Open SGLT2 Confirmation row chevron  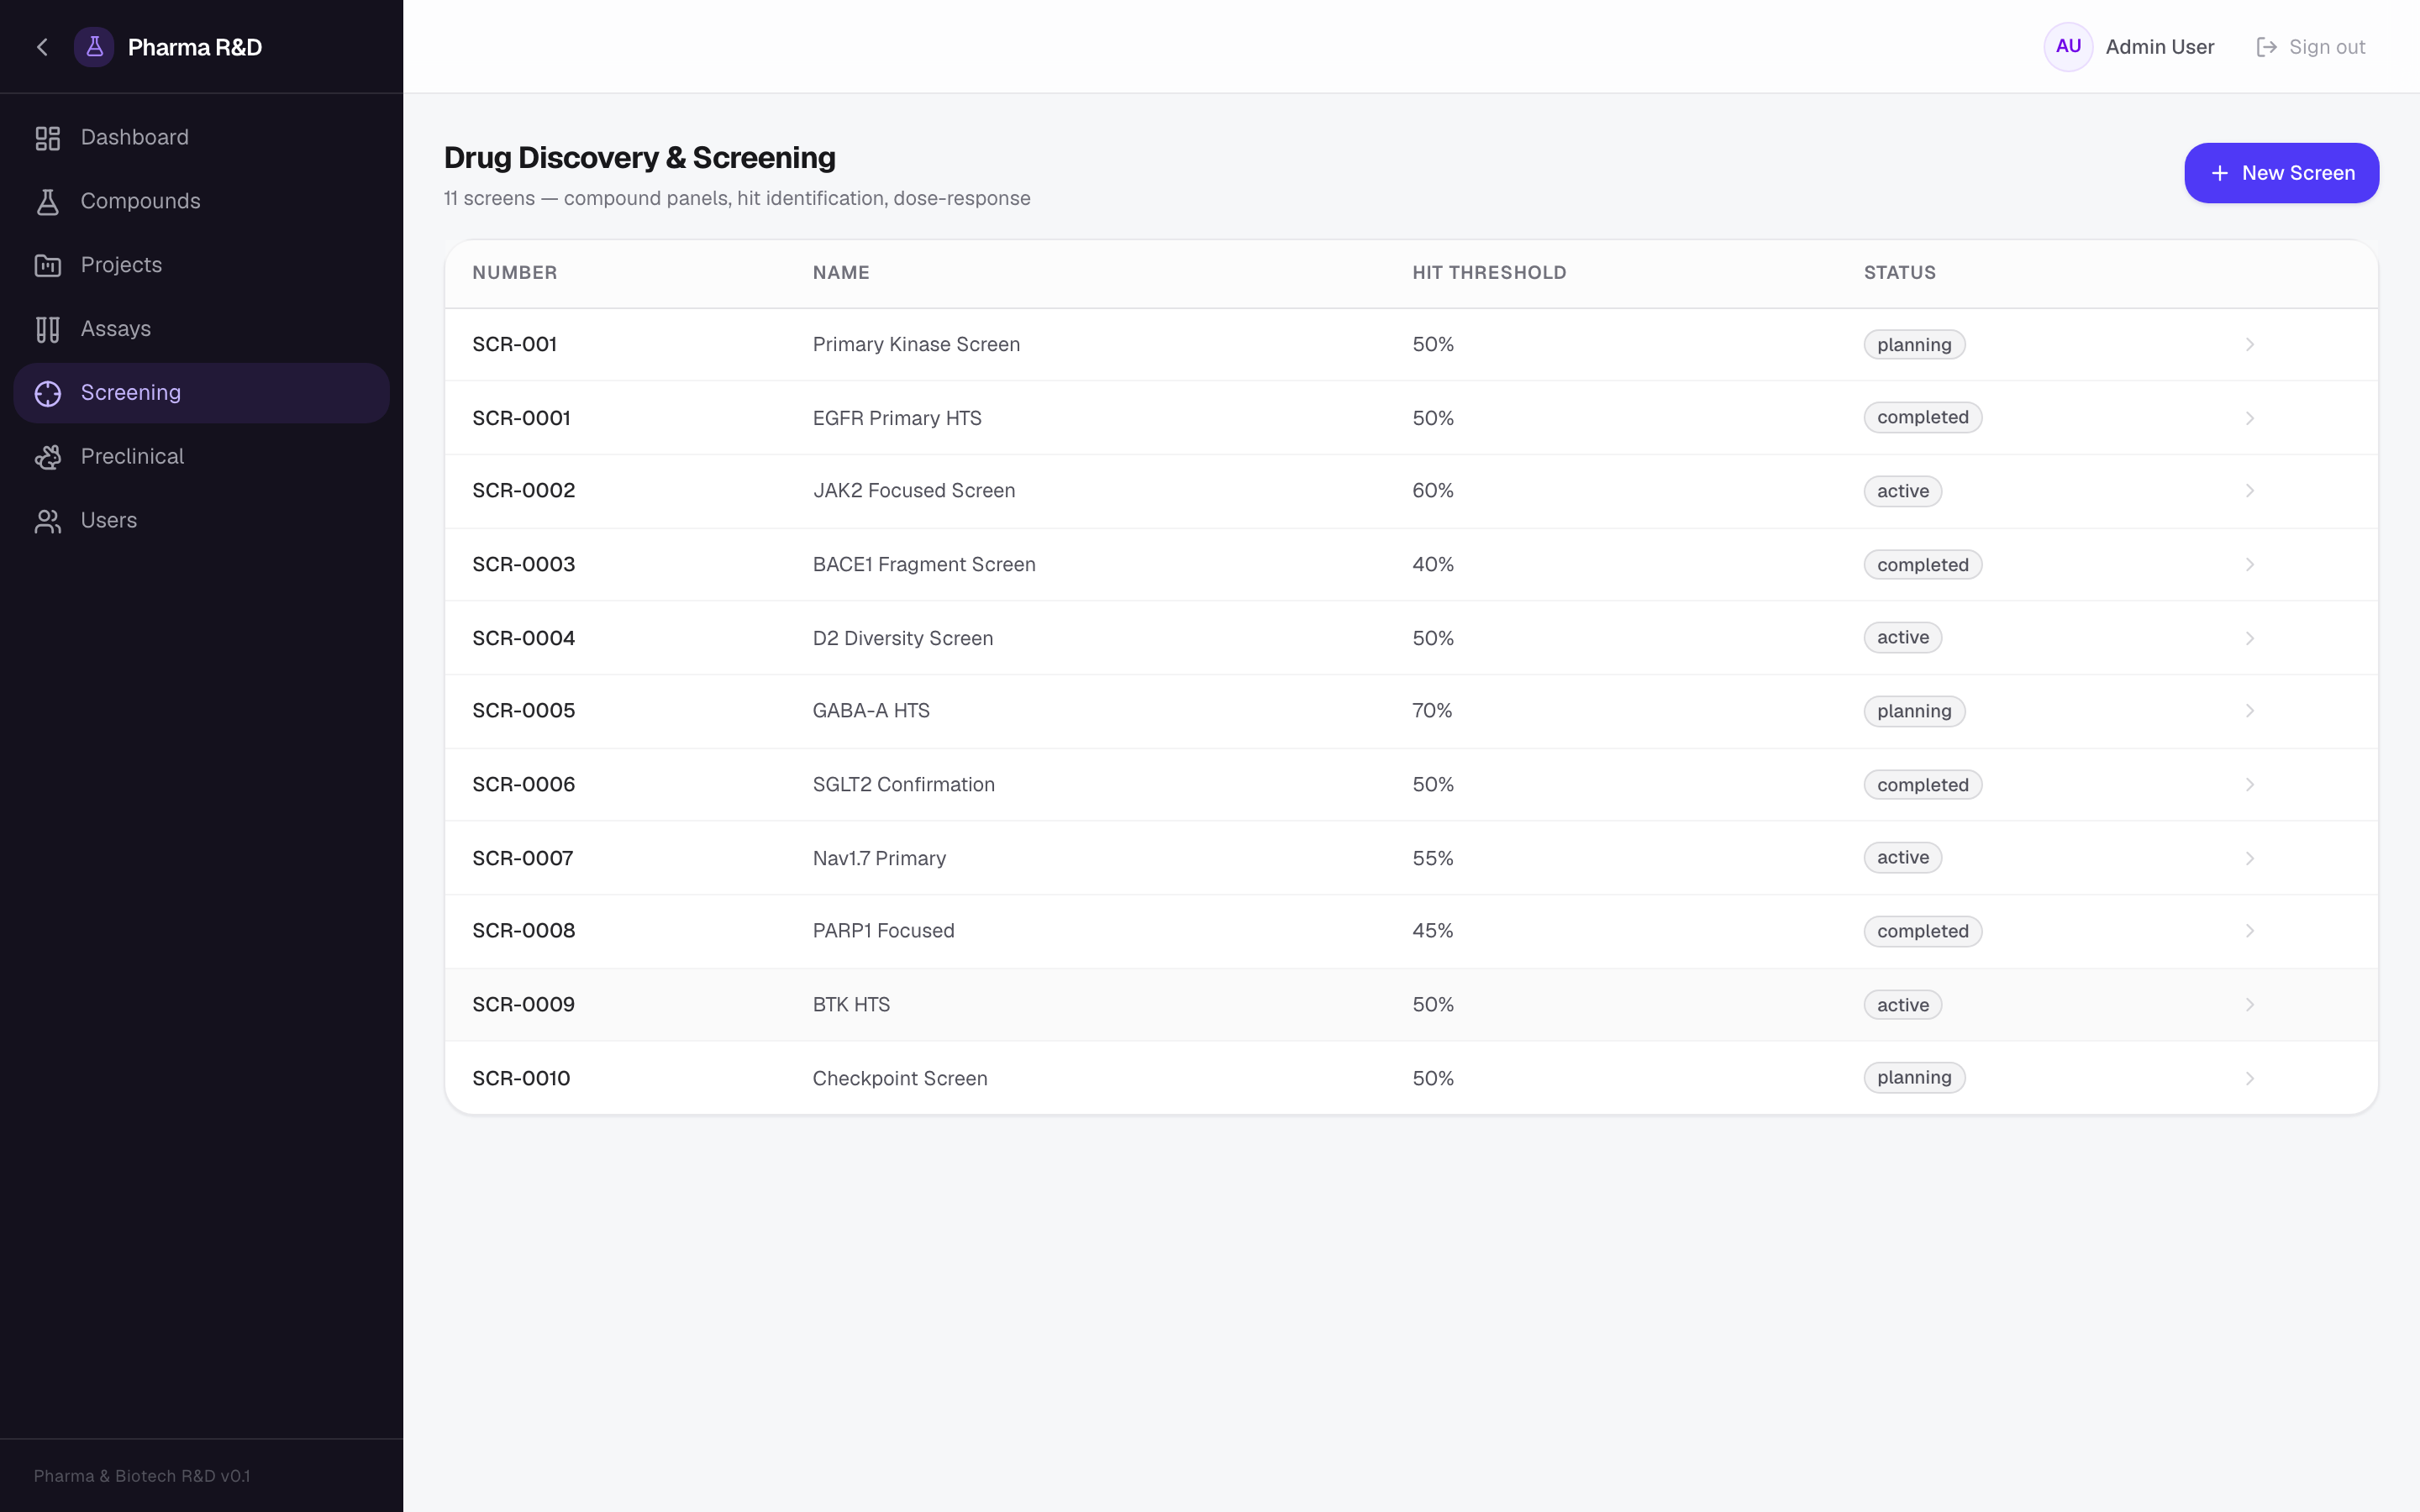pos(2249,785)
